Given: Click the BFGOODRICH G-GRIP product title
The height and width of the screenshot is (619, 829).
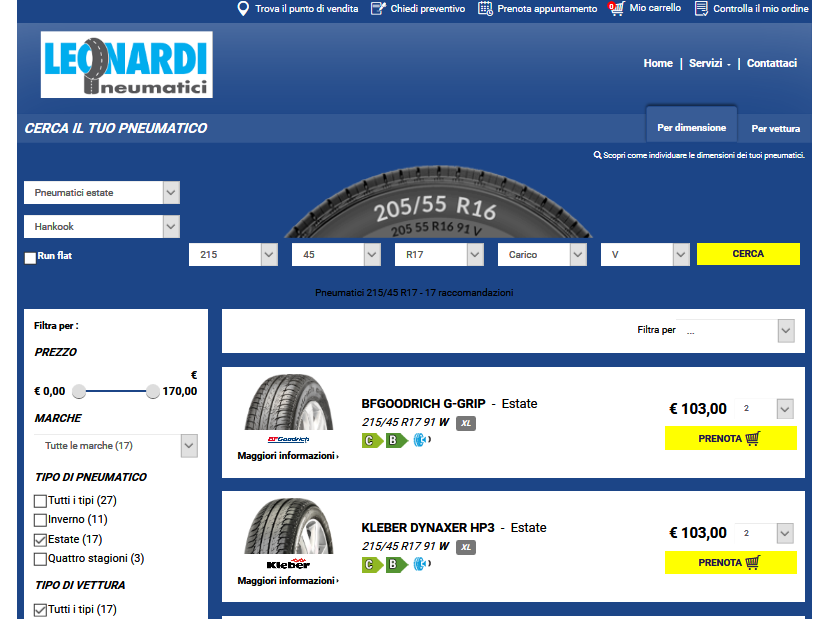Looking at the screenshot, I should (x=423, y=404).
